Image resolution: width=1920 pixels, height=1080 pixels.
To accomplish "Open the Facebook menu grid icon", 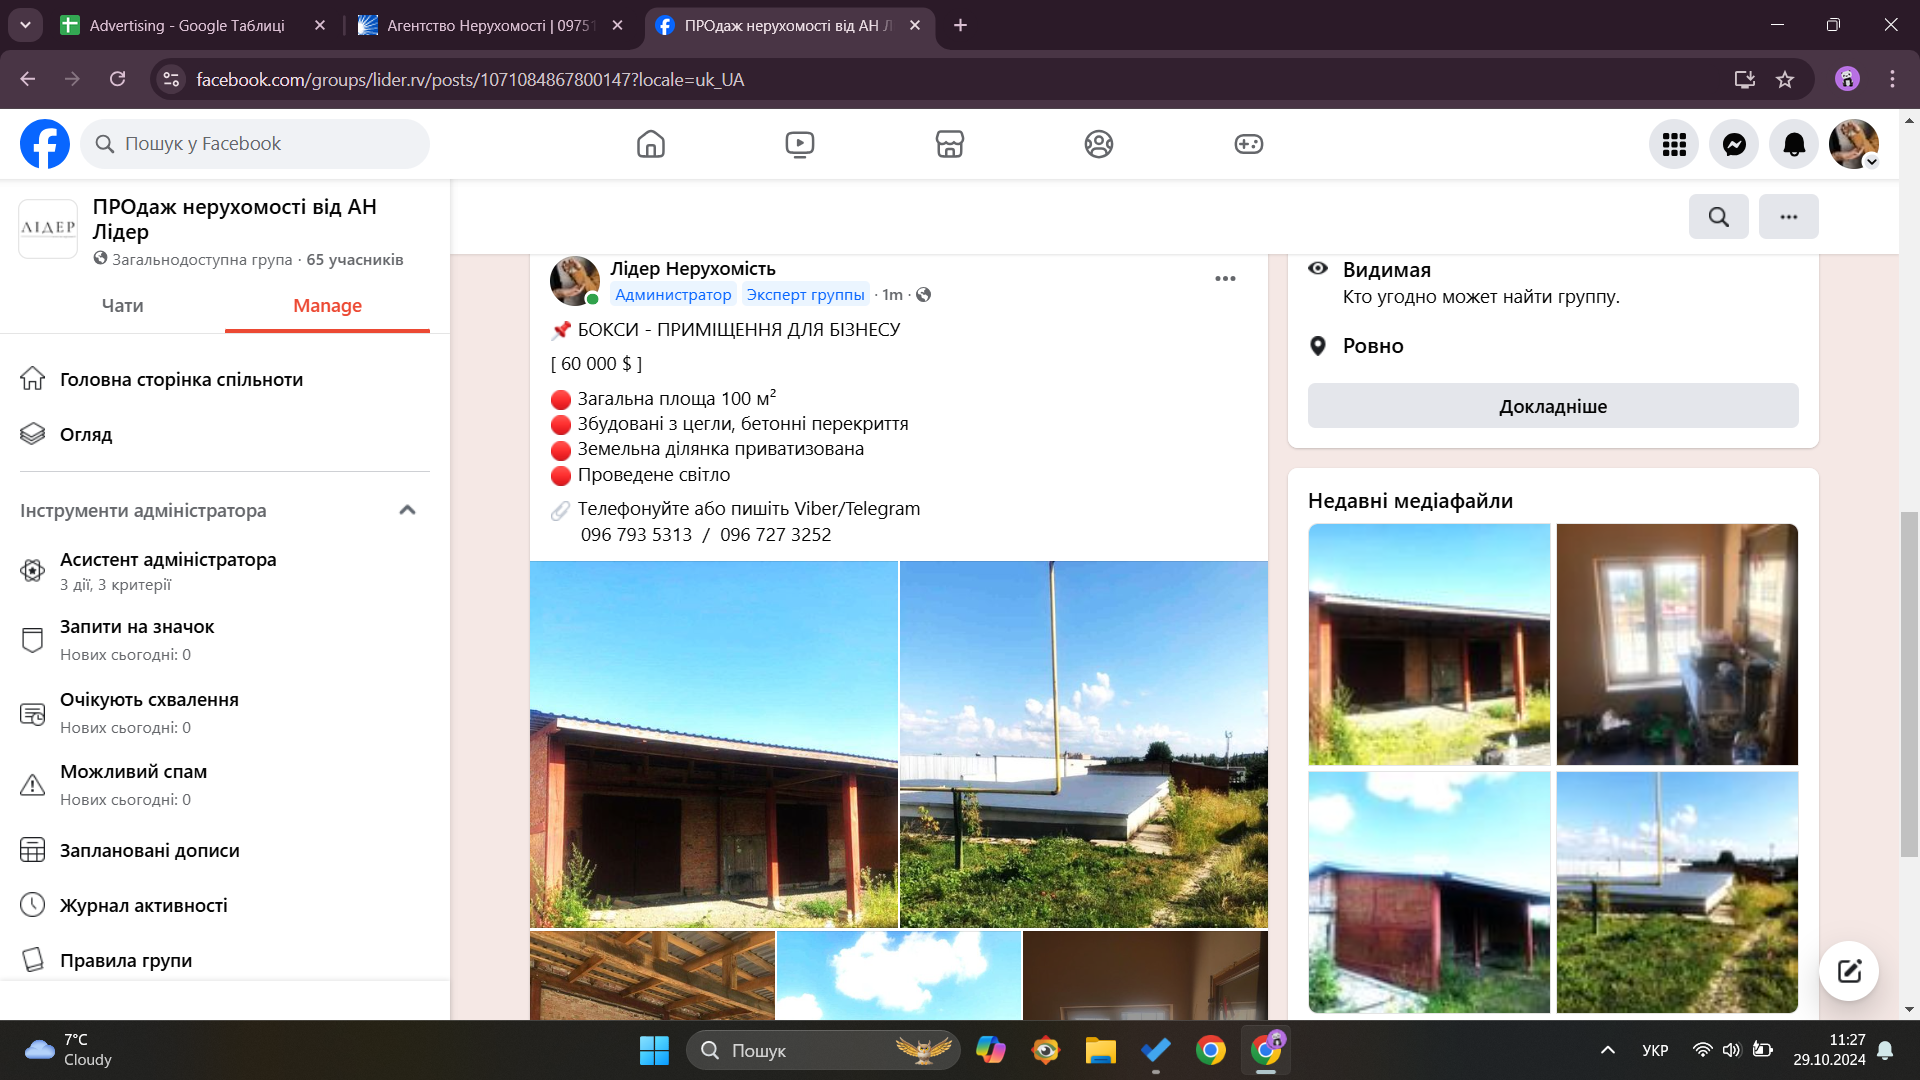I will tap(1674, 144).
